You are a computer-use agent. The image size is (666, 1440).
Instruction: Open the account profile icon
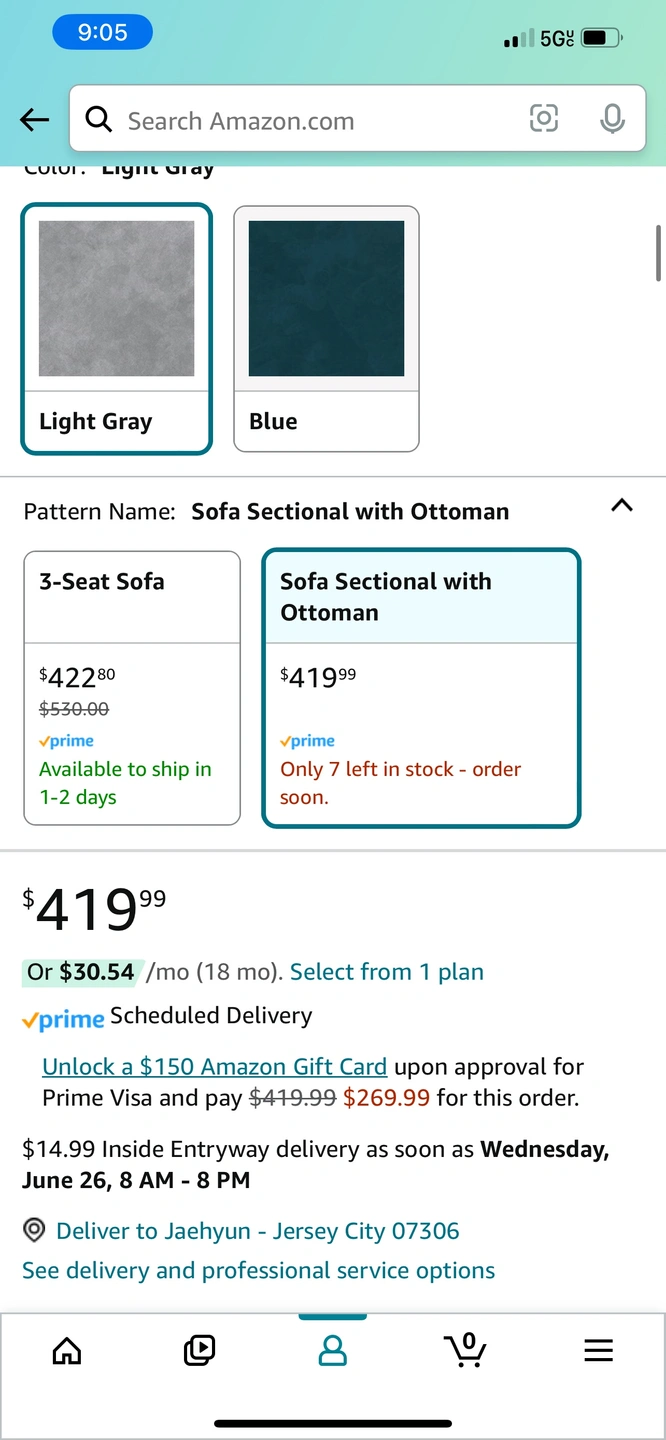(x=332, y=1351)
